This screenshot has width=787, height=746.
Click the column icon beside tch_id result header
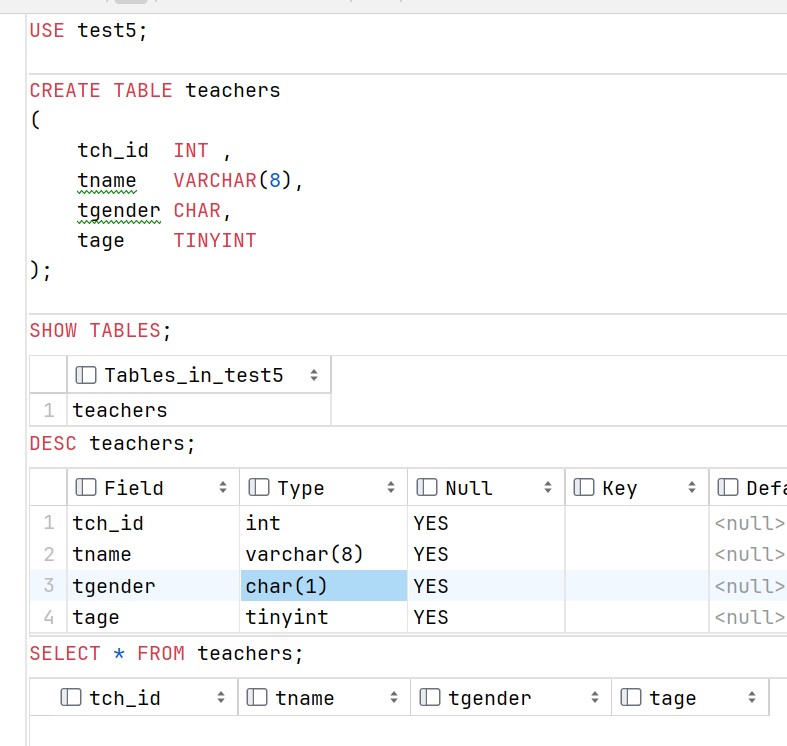[71, 697]
